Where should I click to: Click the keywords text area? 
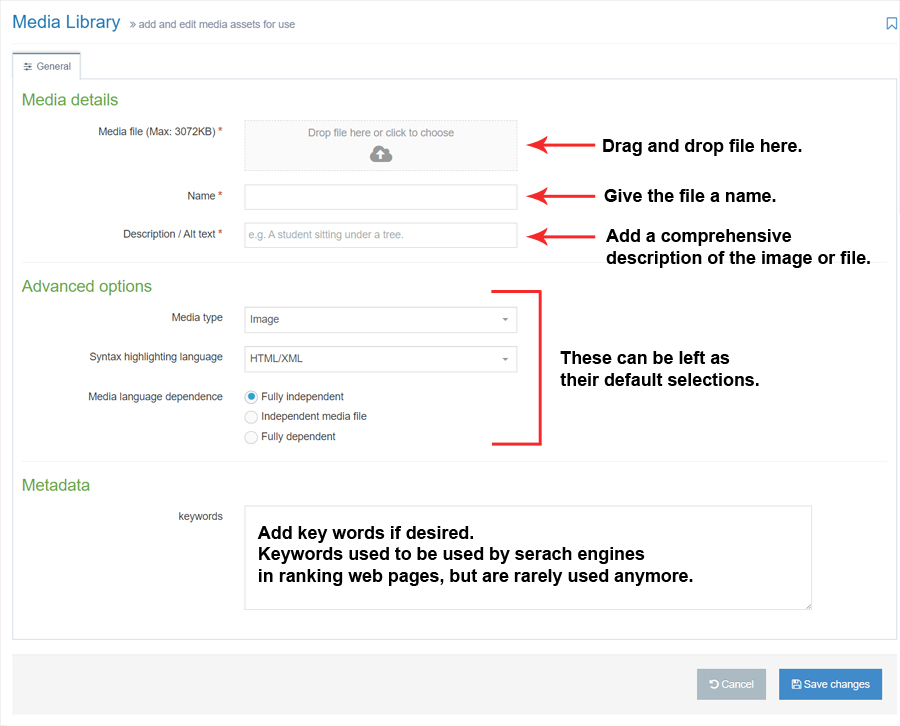point(528,557)
